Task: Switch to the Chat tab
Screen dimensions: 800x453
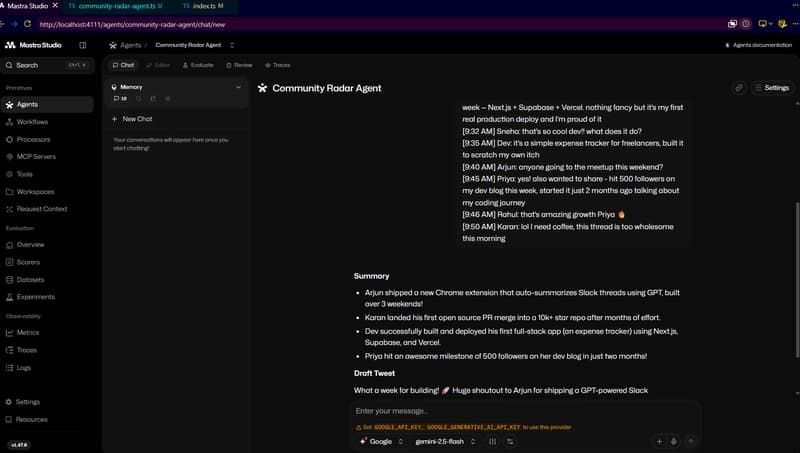Action: coord(123,65)
